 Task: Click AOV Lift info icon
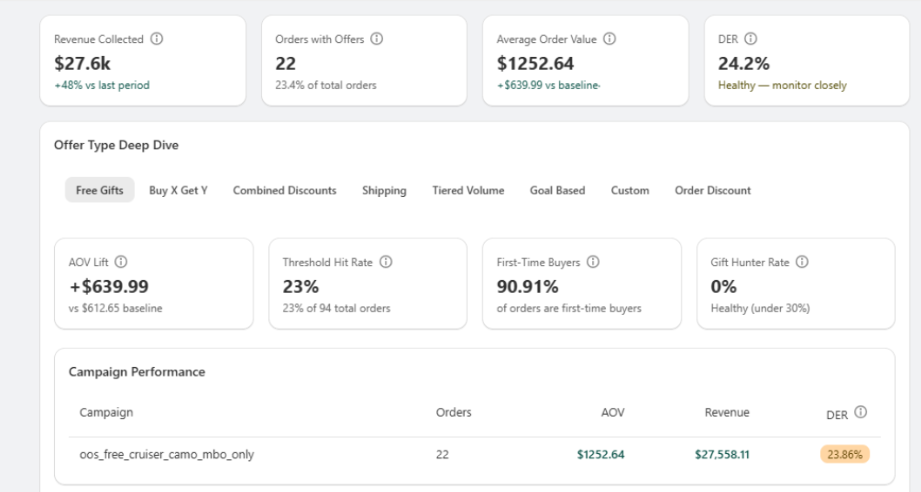coord(120,262)
